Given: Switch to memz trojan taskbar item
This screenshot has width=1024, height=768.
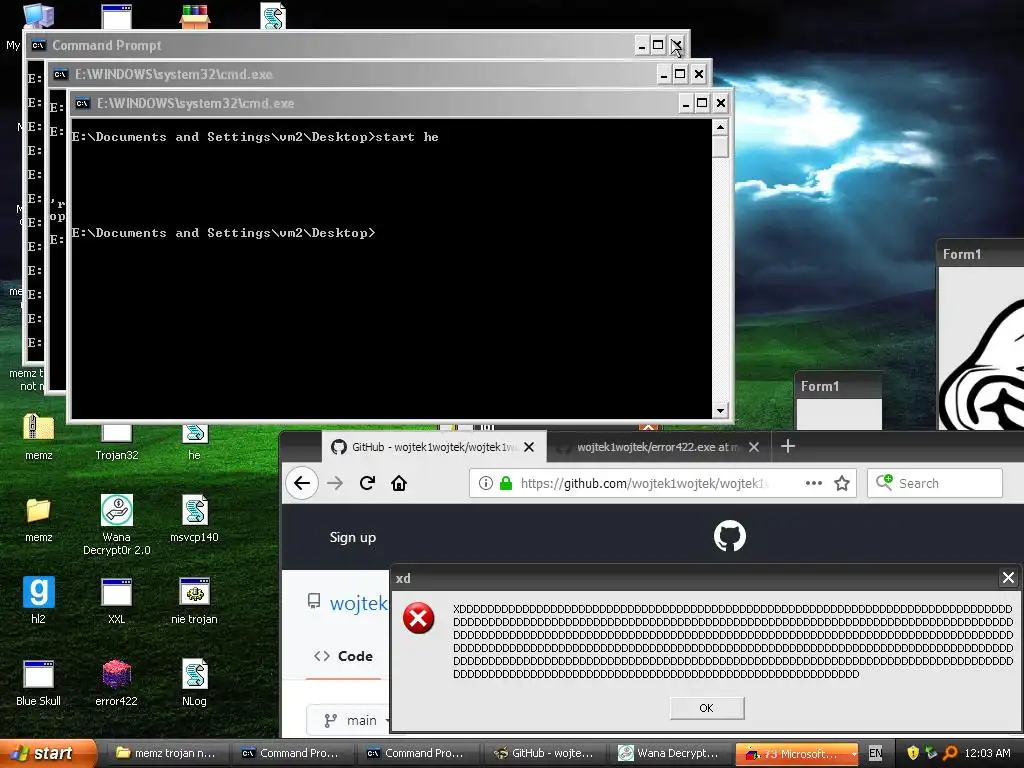Looking at the screenshot, I should (x=166, y=753).
